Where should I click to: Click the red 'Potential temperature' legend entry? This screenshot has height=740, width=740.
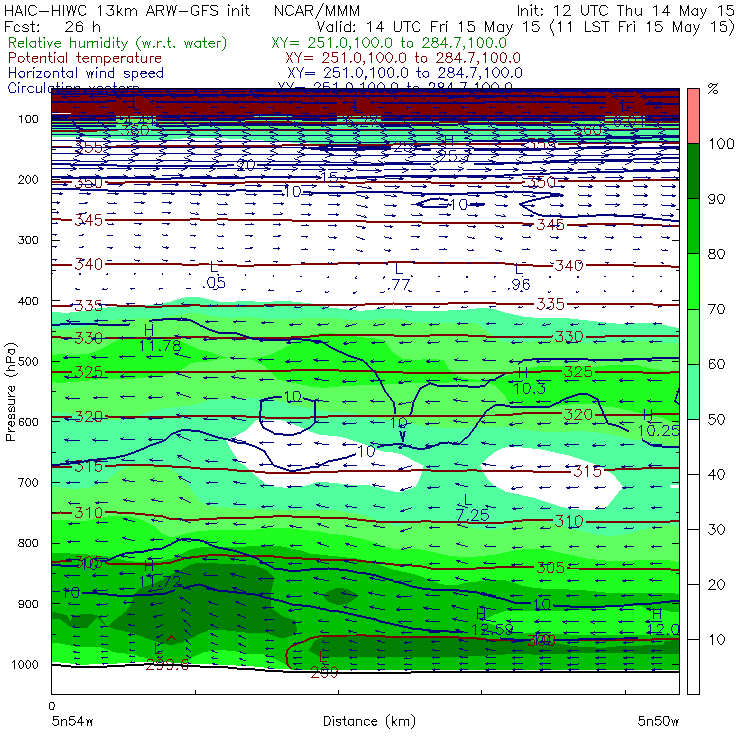(x=85, y=58)
